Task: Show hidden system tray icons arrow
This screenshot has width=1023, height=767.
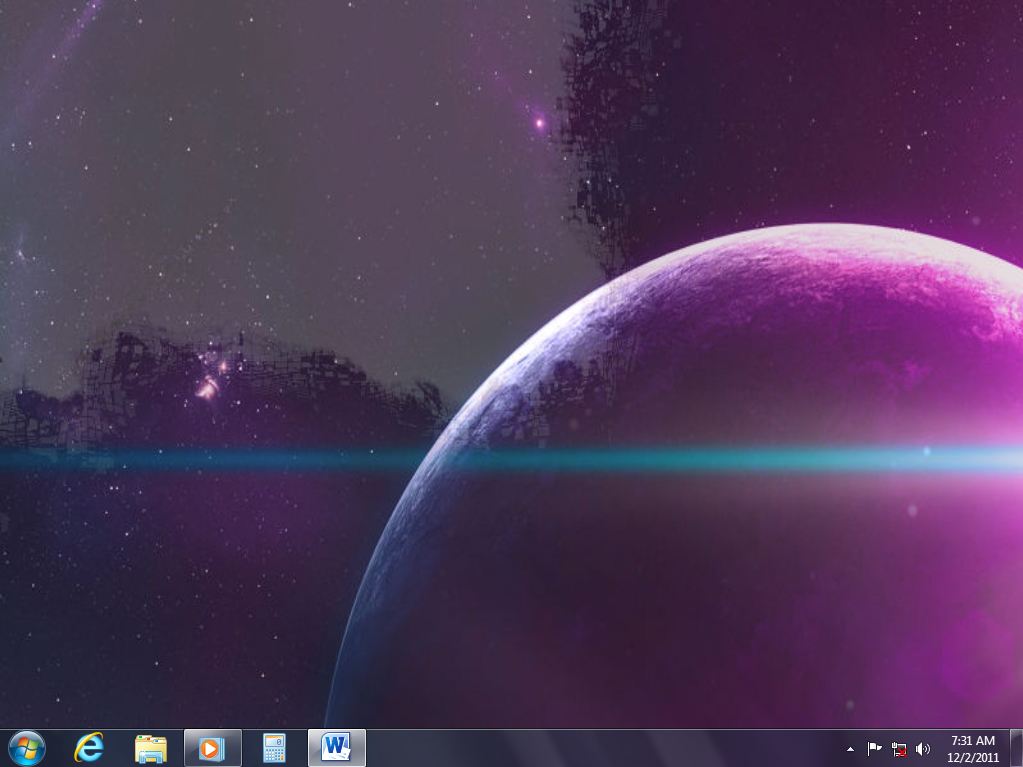Action: pyautogui.click(x=850, y=749)
